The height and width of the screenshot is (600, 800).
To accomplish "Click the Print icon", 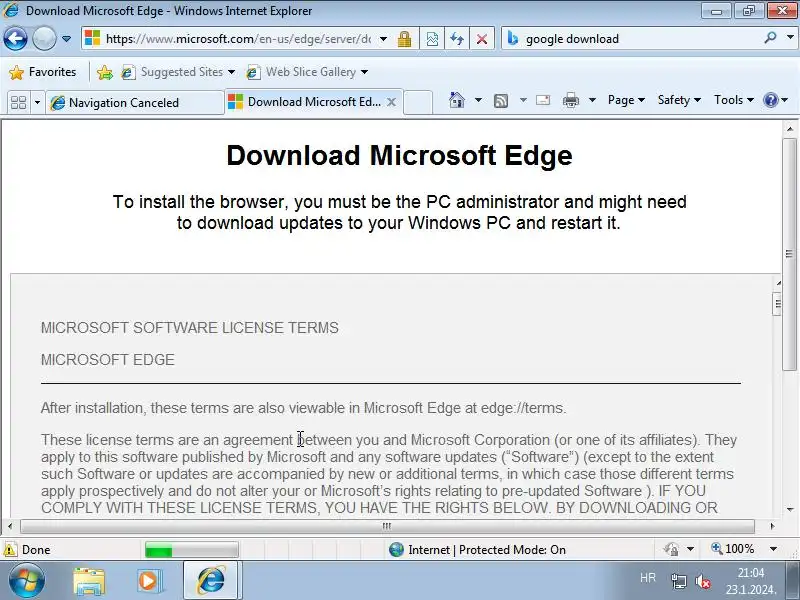I will pyautogui.click(x=570, y=100).
